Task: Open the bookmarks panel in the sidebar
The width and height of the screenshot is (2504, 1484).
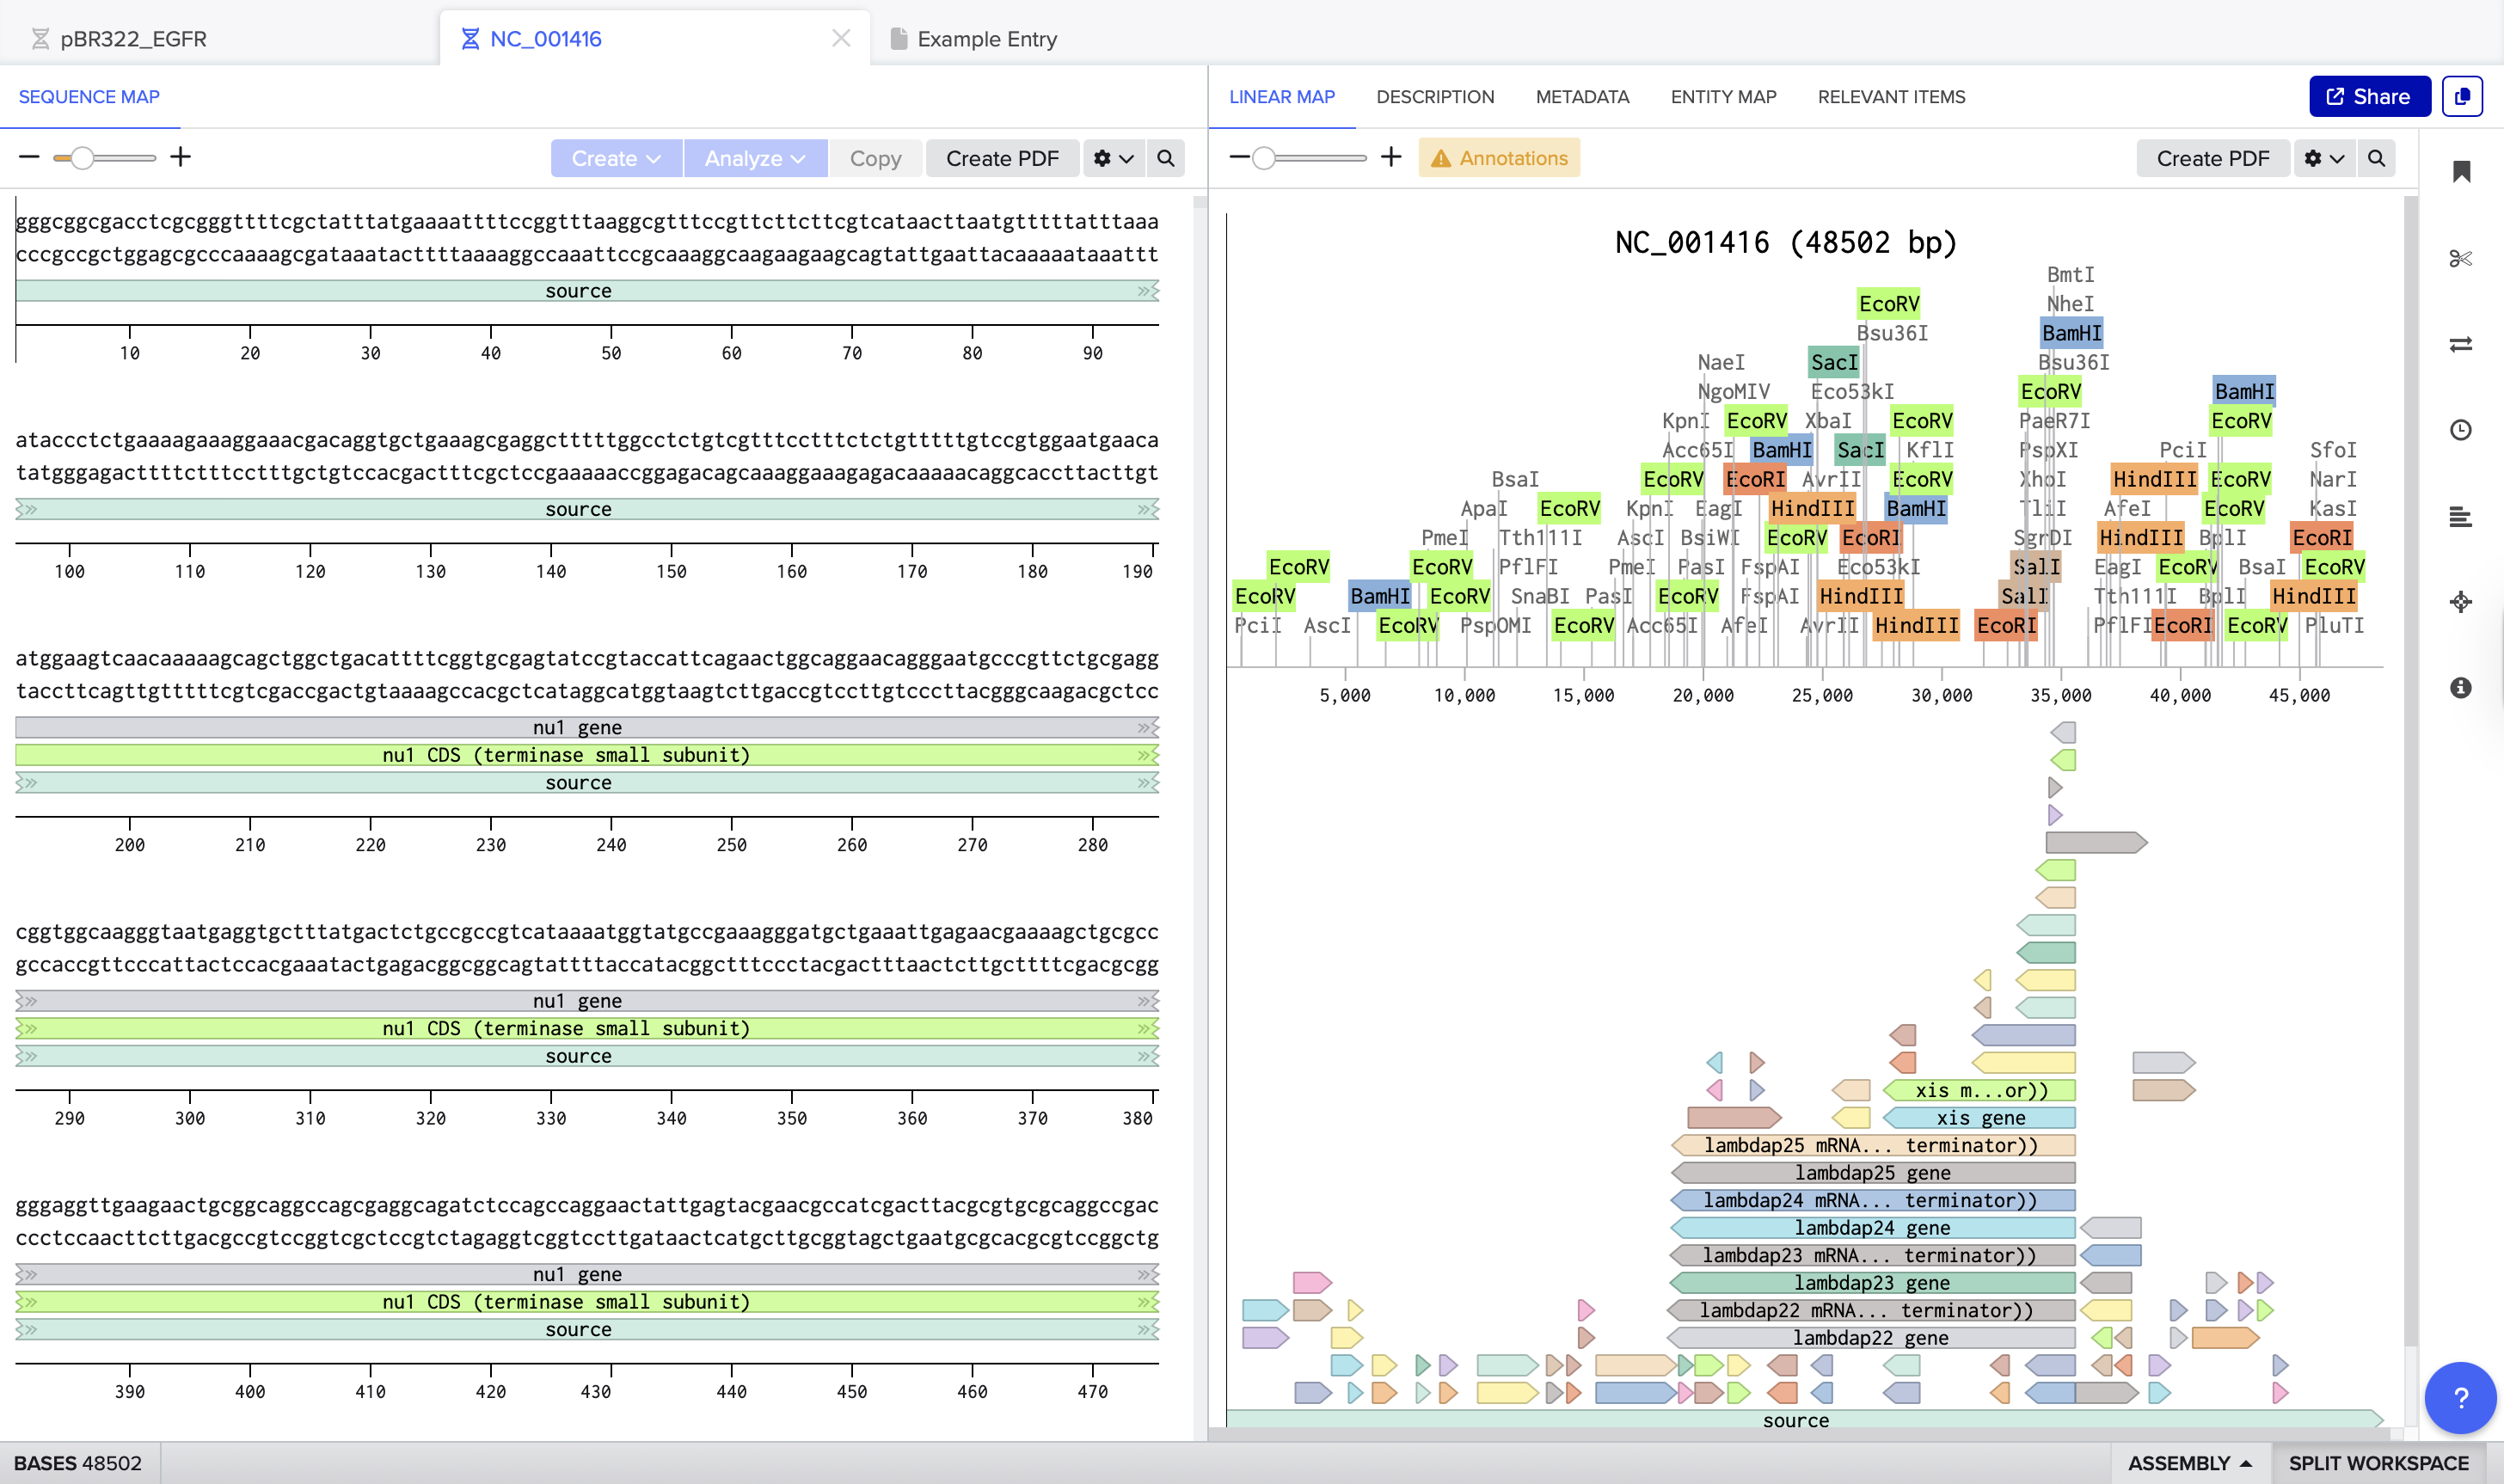Action: pos(2461,170)
